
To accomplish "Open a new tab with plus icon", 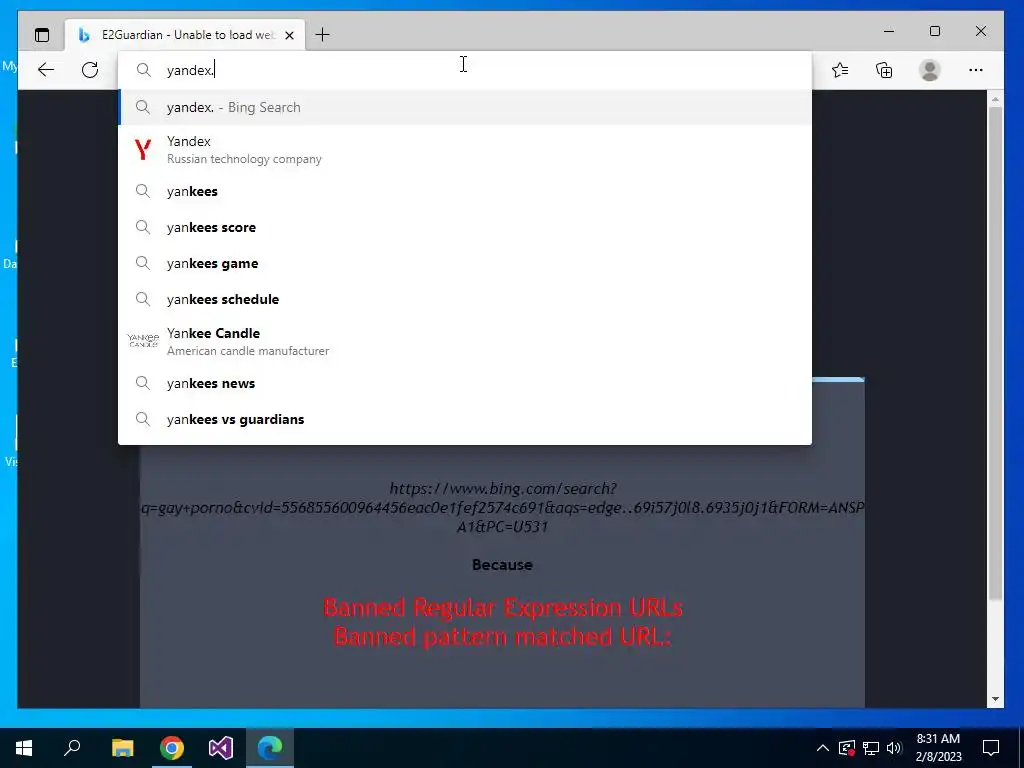I will [323, 35].
